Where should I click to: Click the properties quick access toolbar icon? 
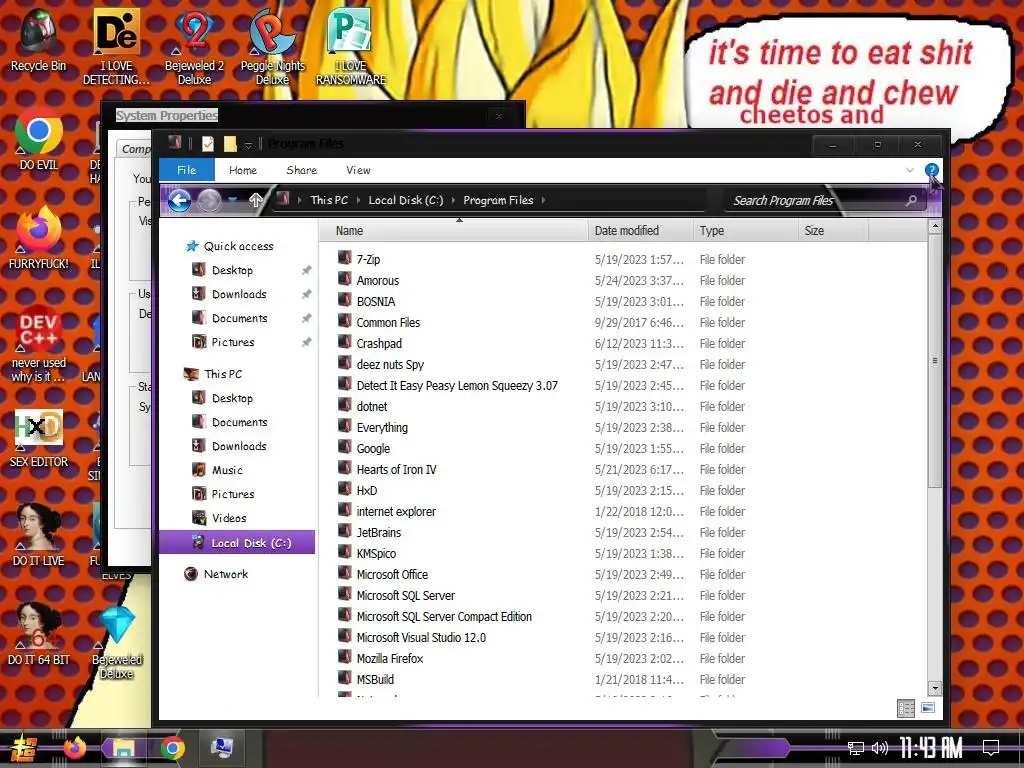(x=208, y=144)
